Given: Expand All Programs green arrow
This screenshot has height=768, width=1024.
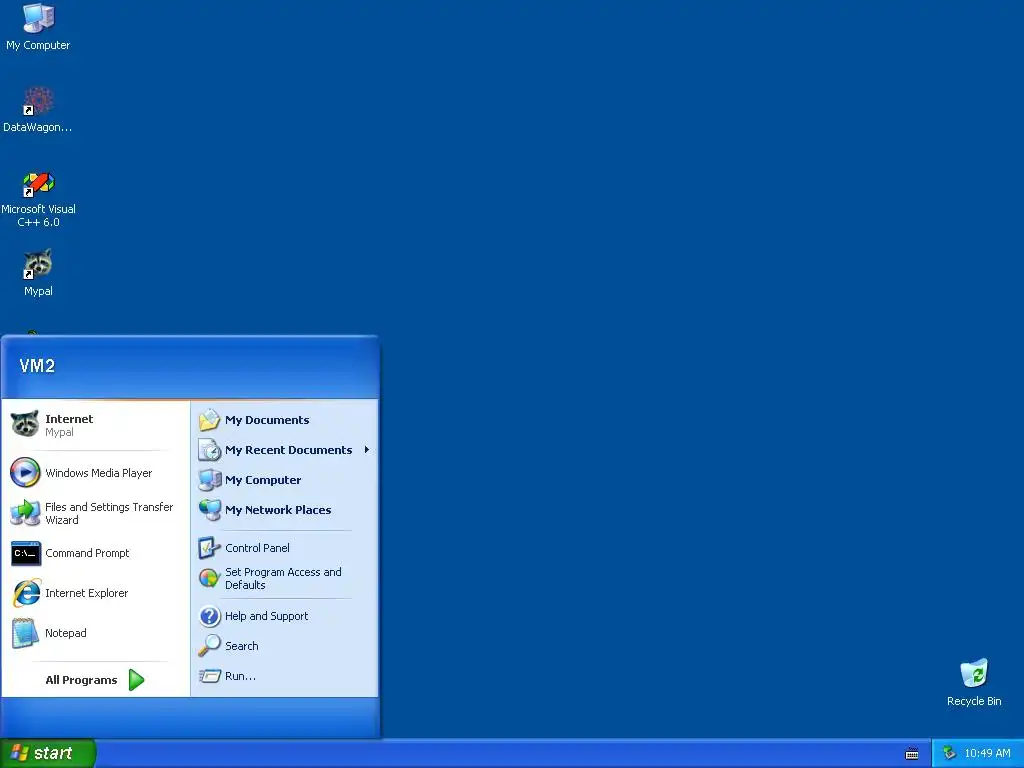Looking at the screenshot, I should (136, 680).
